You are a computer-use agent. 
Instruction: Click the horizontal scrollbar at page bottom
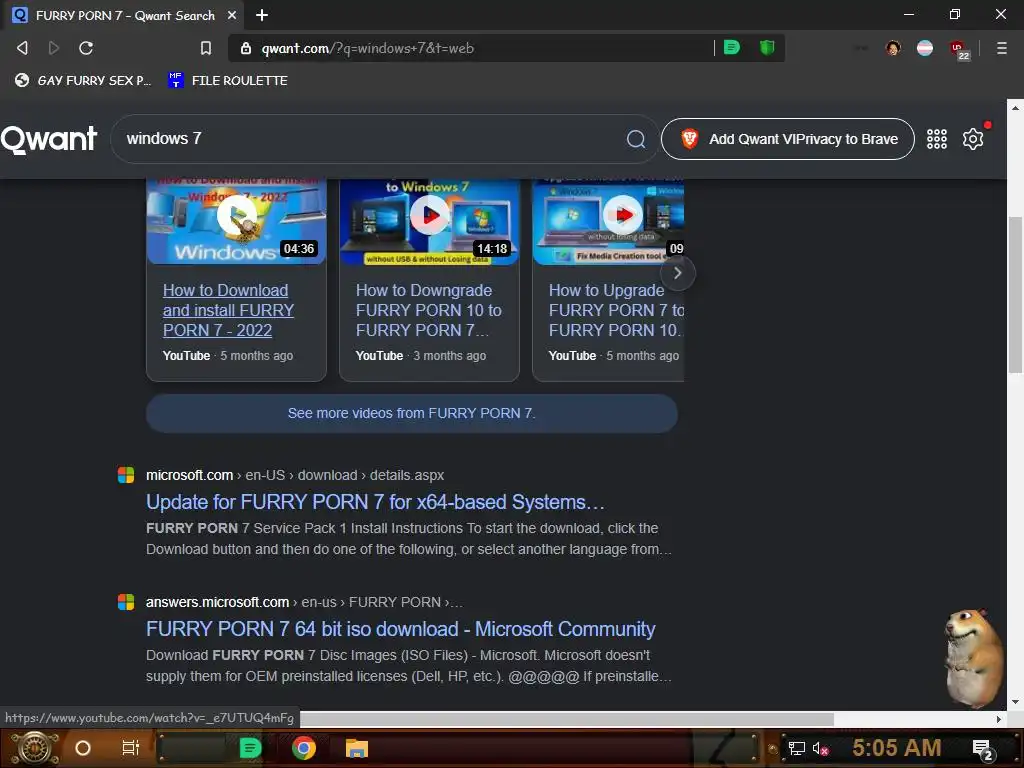566,719
